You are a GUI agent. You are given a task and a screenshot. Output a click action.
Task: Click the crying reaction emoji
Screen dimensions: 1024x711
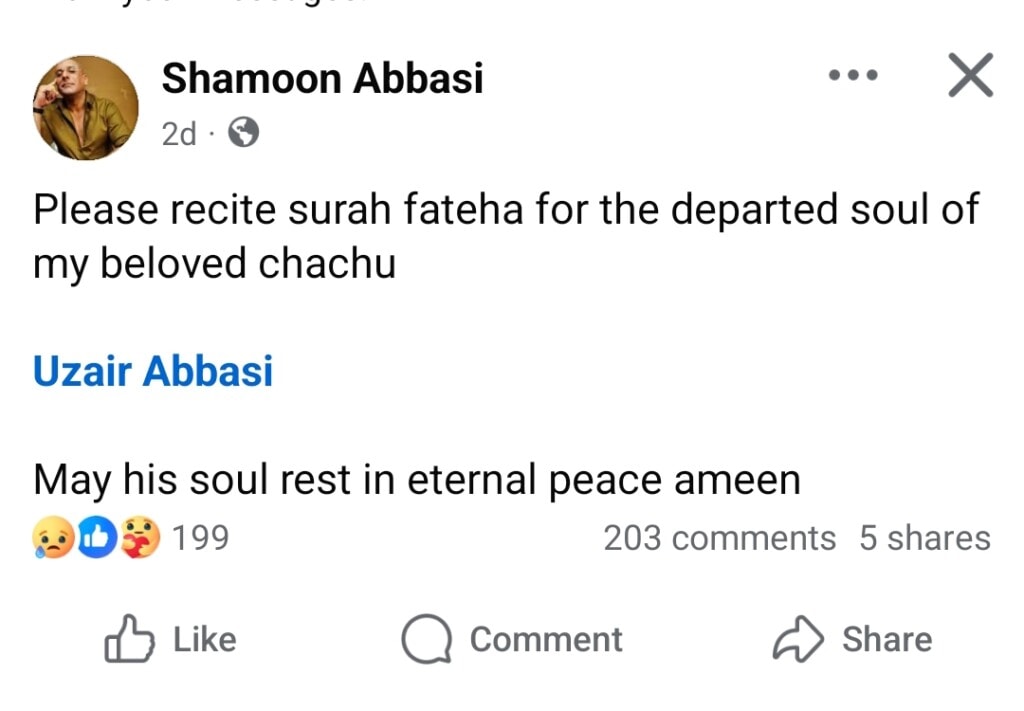[48, 538]
